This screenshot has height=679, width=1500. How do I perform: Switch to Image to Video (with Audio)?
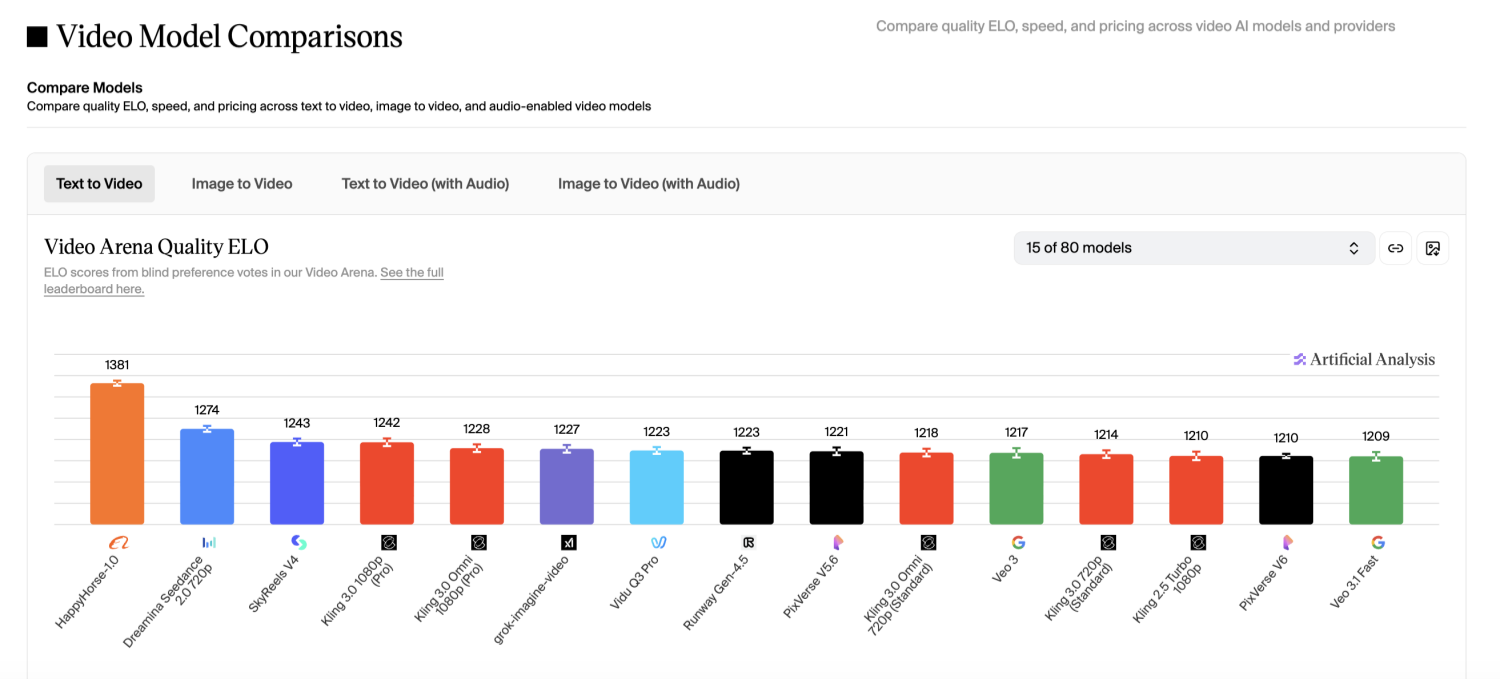pyautogui.click(x=648, y=184)
